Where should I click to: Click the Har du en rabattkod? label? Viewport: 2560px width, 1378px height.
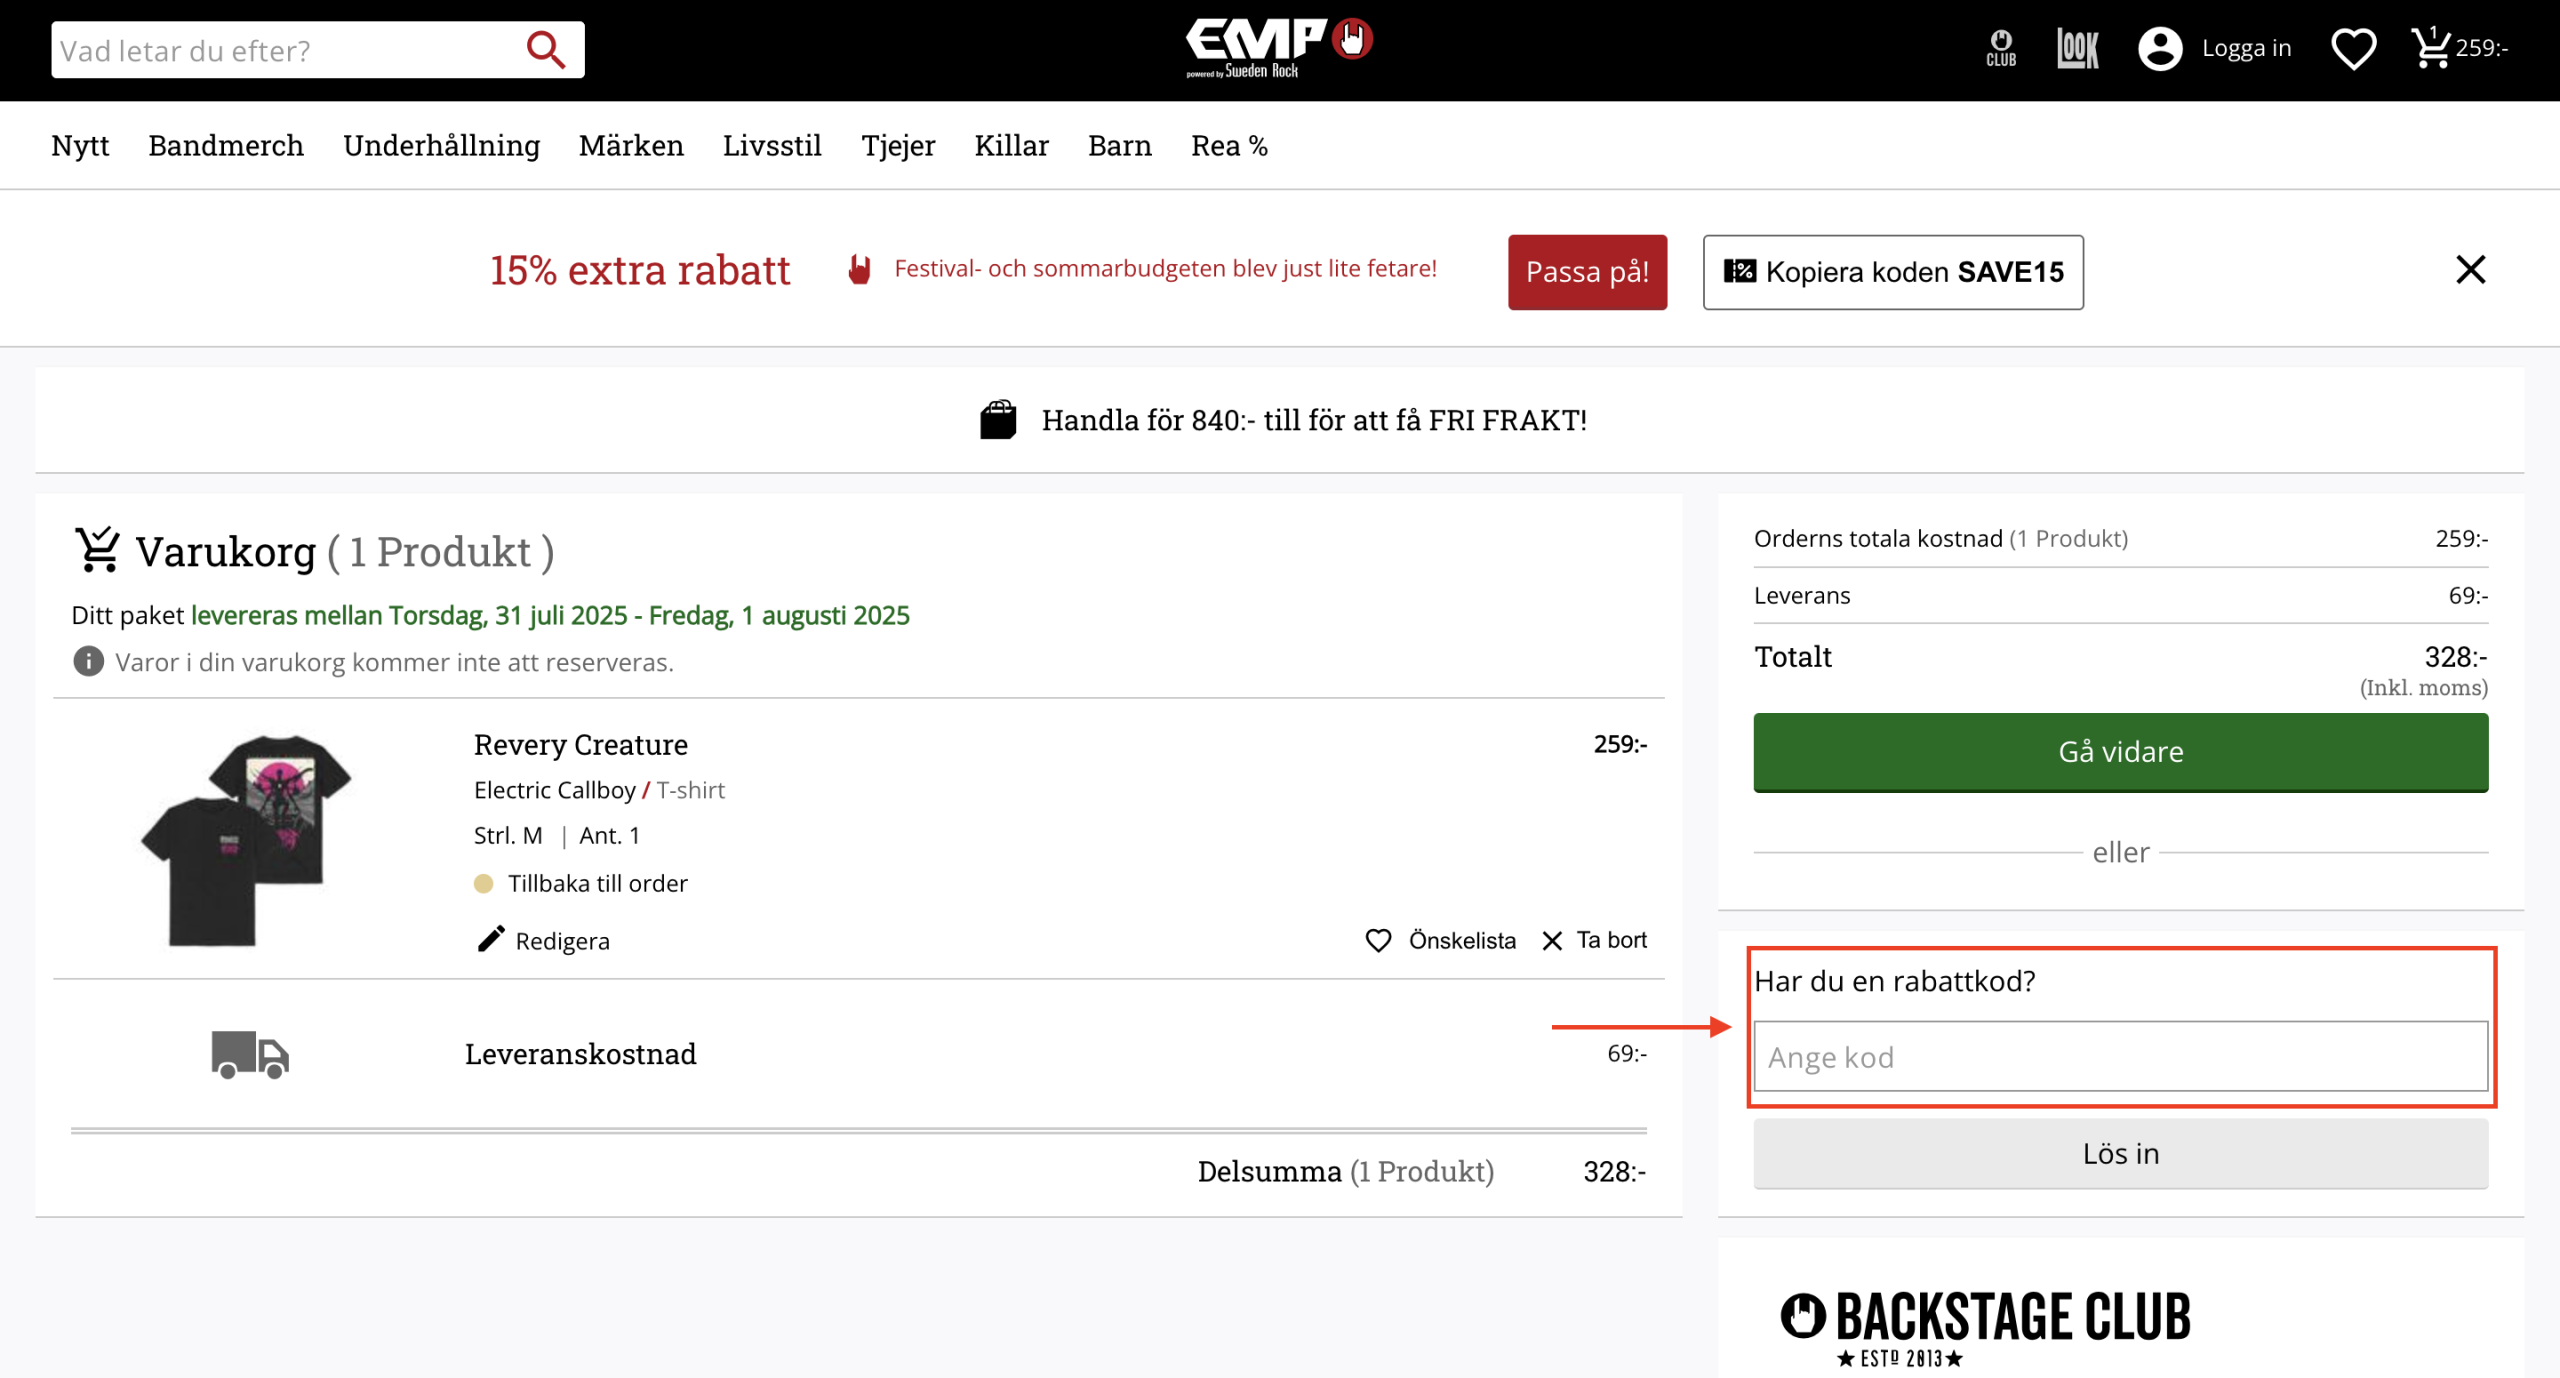coord(1895,981)
